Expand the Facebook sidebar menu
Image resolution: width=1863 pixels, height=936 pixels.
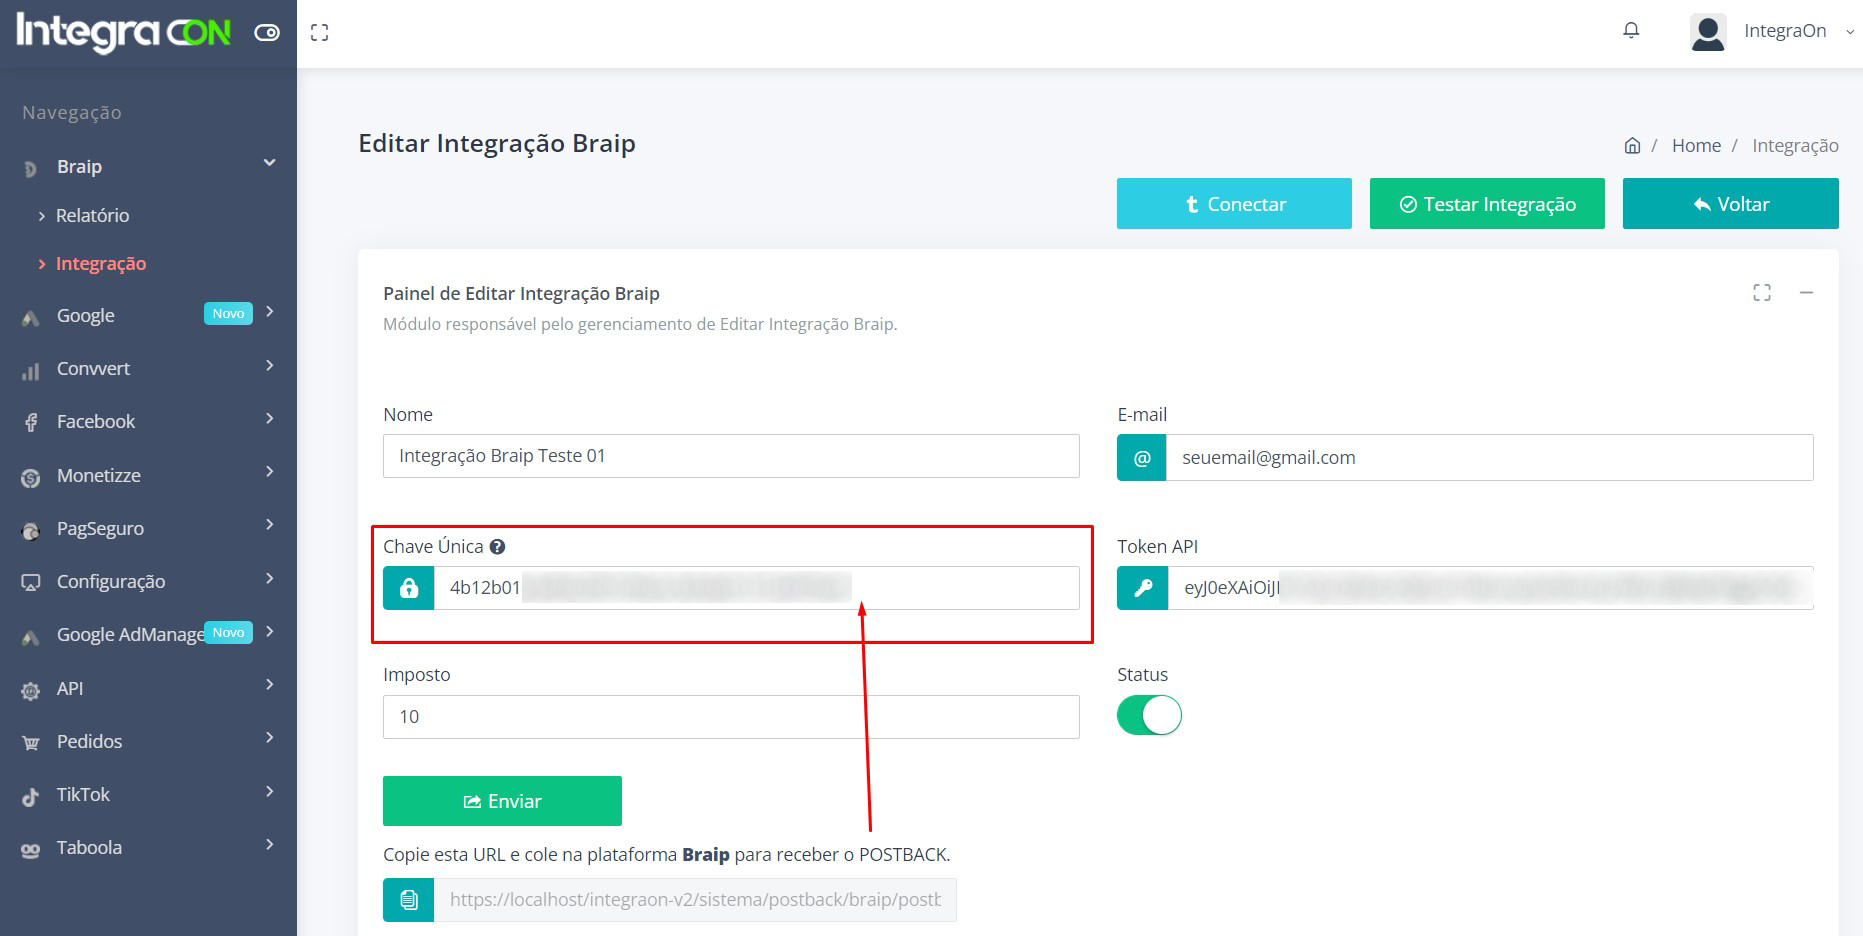tap(148, 422)
